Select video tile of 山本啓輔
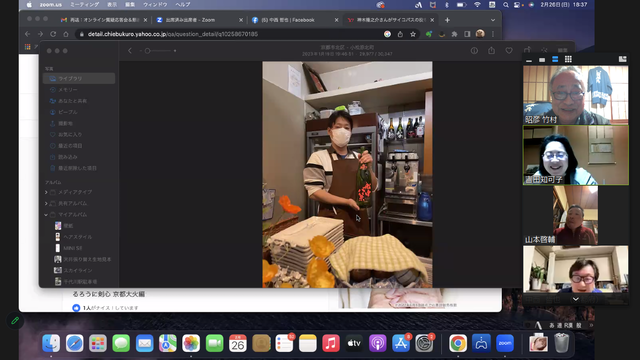This screenshot has width=640, height=360. pos(576,215)
